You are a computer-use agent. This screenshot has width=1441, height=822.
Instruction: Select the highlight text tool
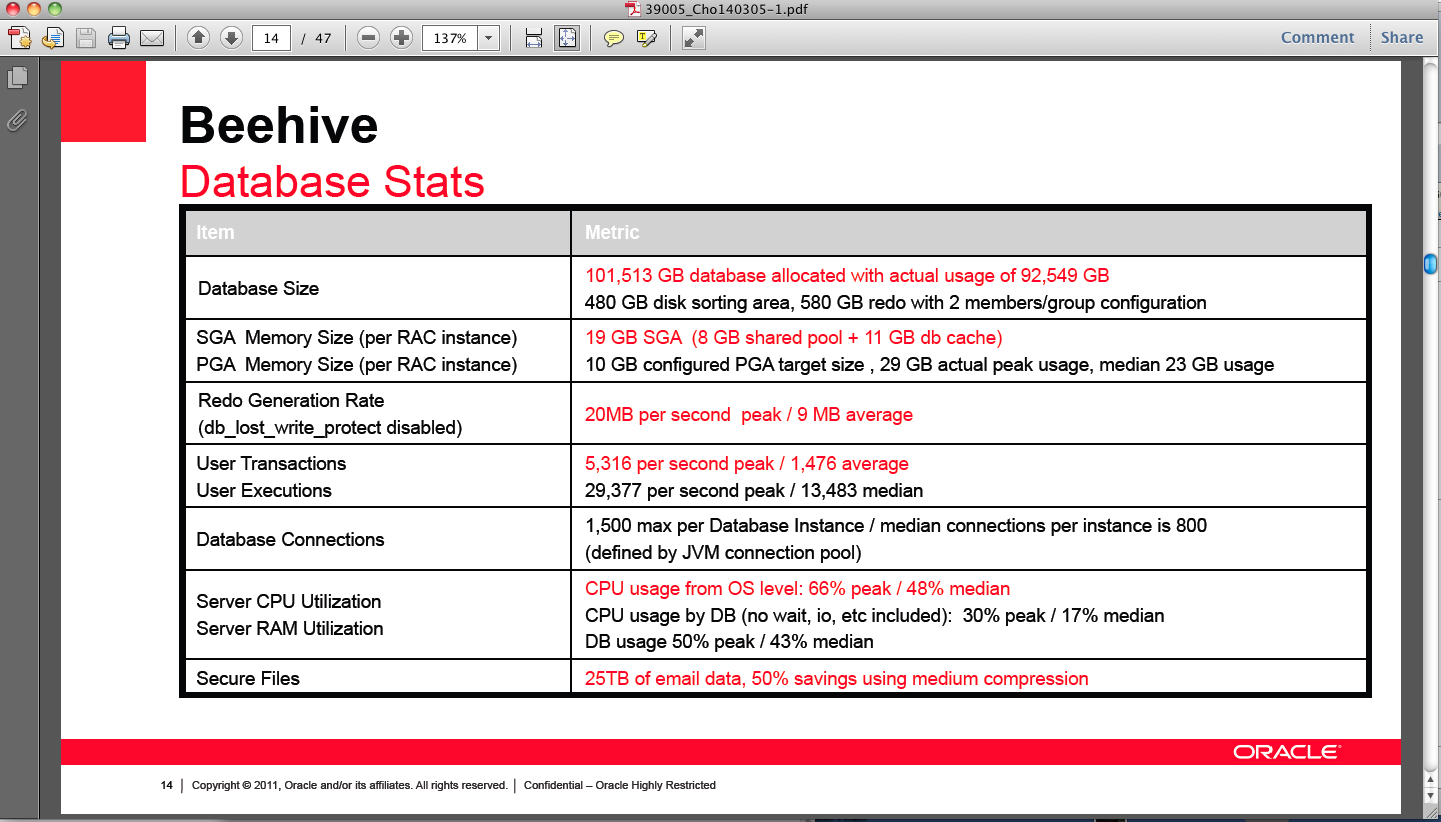[647, 38]
